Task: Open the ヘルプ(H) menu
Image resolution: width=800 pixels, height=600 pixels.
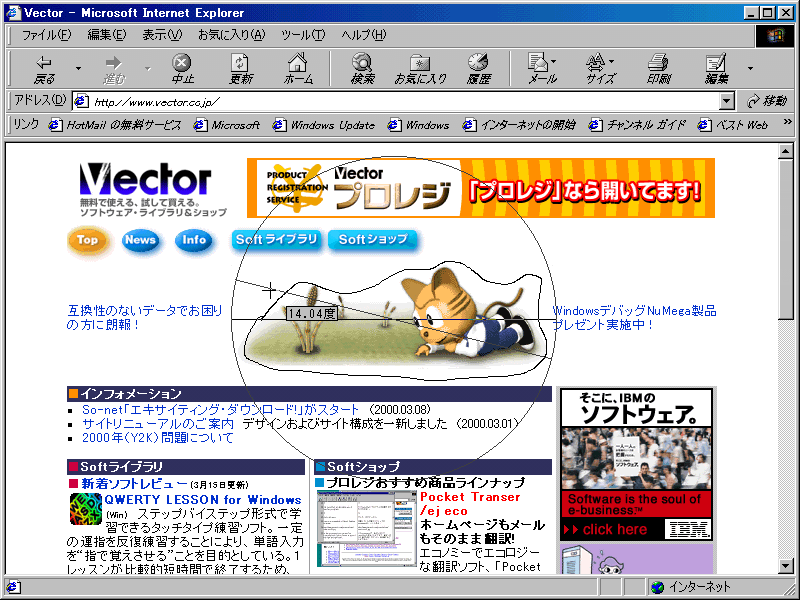Action: (363, 35)
